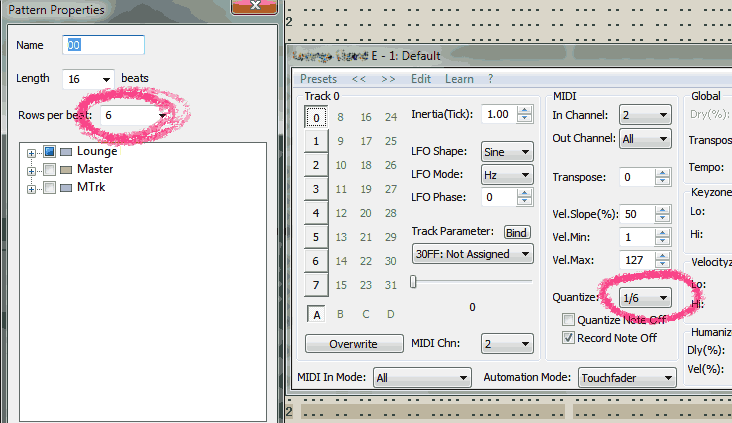Enable the Lounge checkbox in tree
The height and width of the screenshot is (423, 732).
(50, 152)
